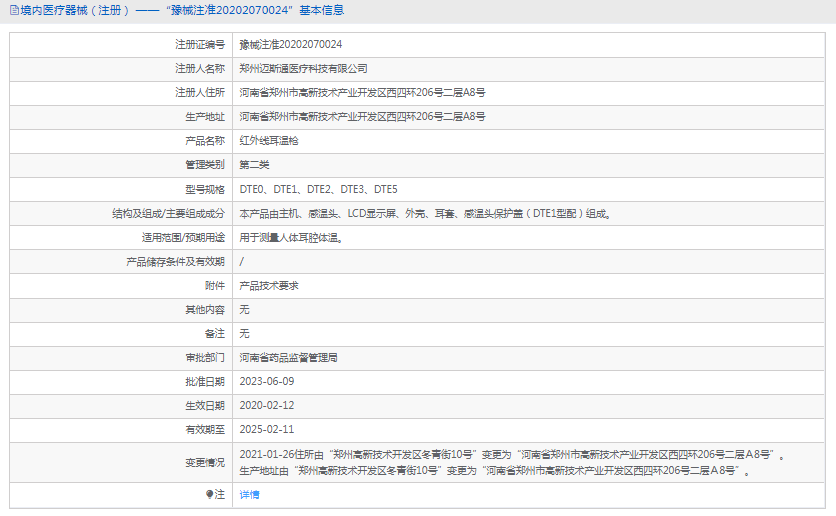Click expiry date 2025-02-11
This screenshot has width=836, height=516.
coord(267,430)
